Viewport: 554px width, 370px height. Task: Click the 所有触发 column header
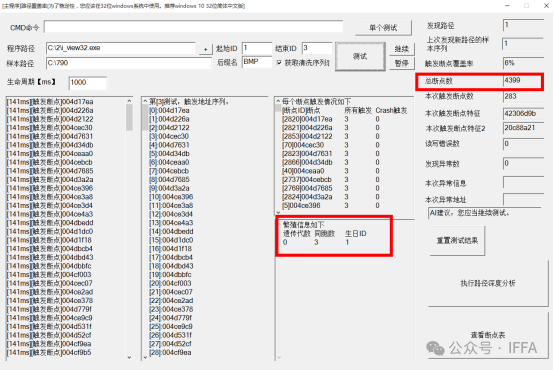tap(358, 111)
